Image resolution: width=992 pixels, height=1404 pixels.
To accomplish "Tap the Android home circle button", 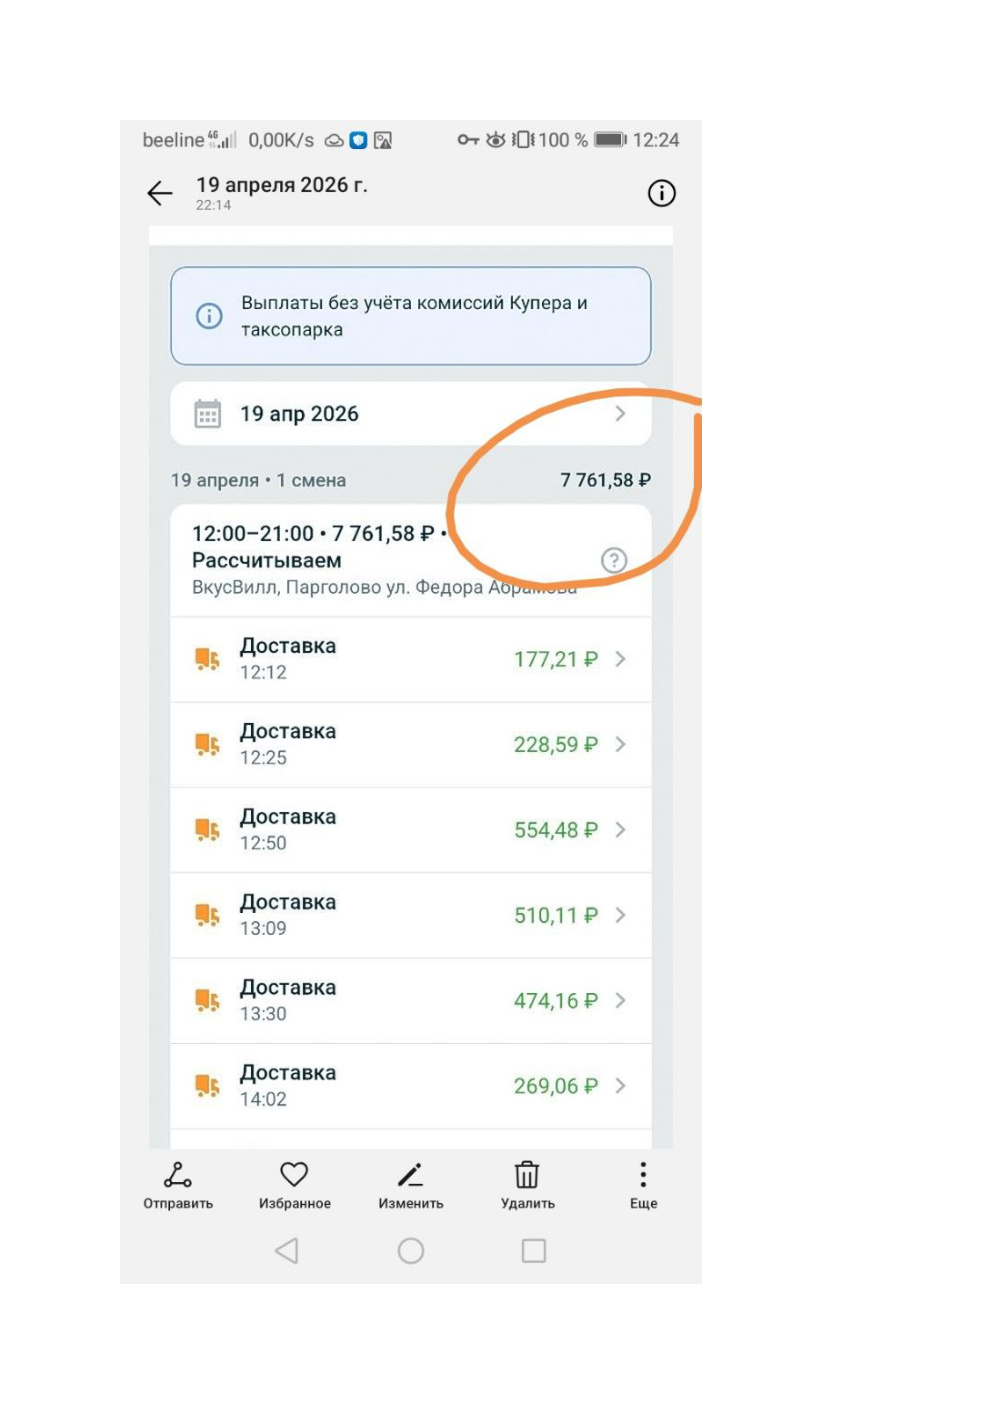I will click(411, 1250).
